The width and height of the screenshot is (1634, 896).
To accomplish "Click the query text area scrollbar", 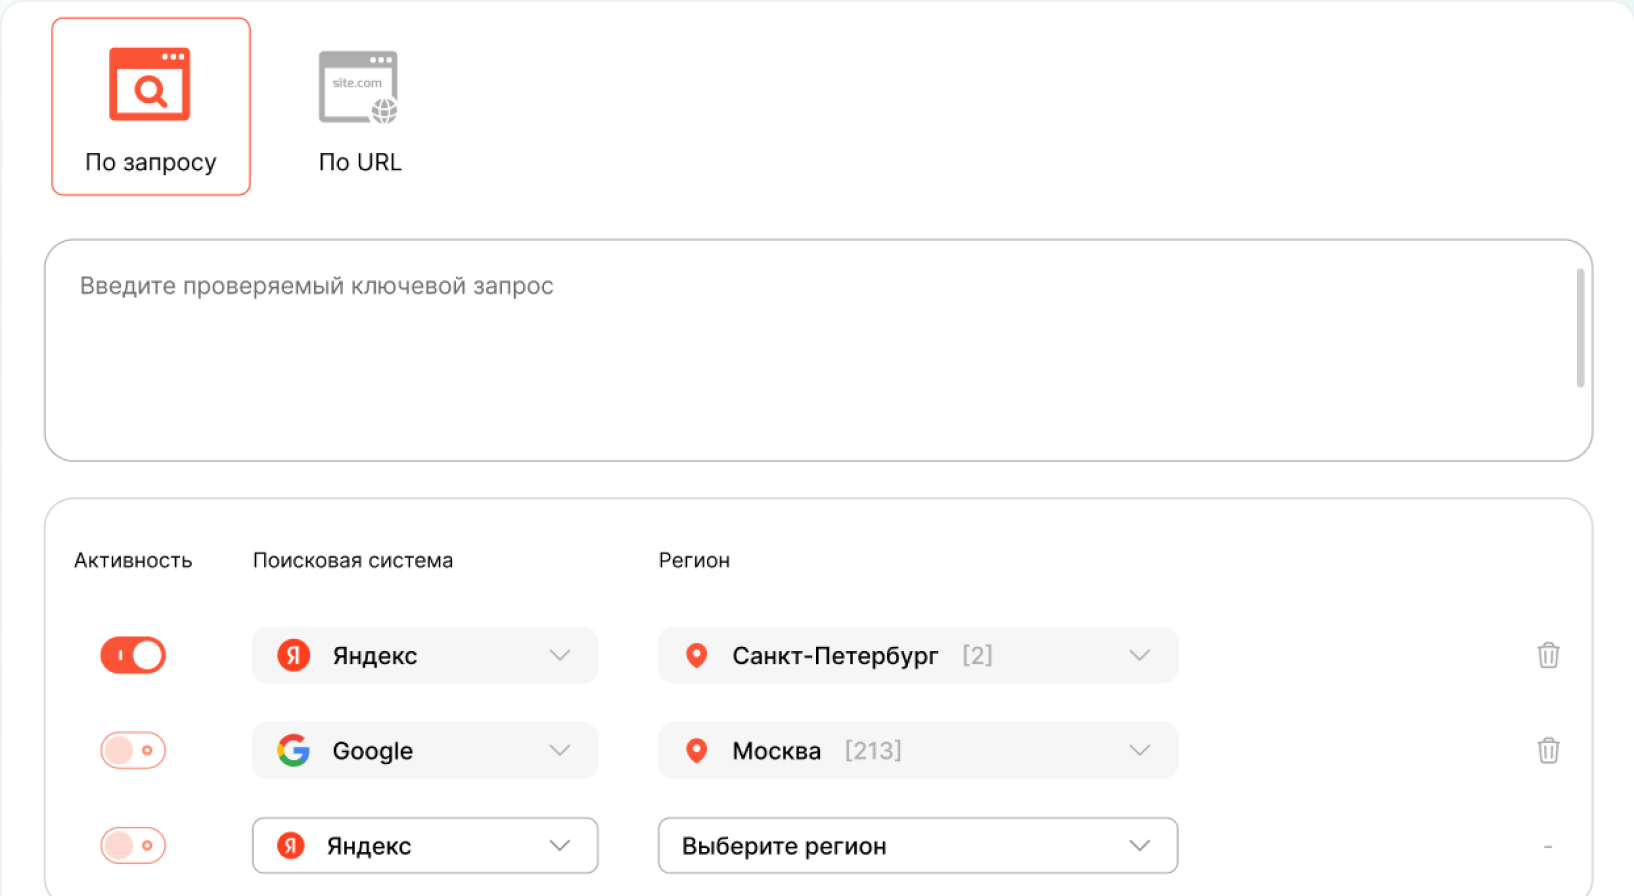I will 1580,328.
